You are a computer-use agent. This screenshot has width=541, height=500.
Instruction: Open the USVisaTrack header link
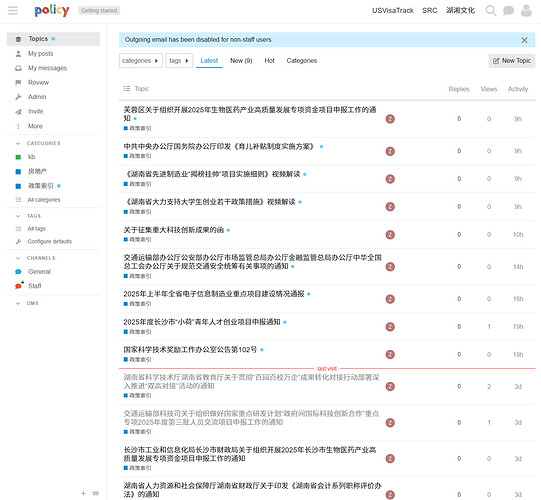click(393, 10)
